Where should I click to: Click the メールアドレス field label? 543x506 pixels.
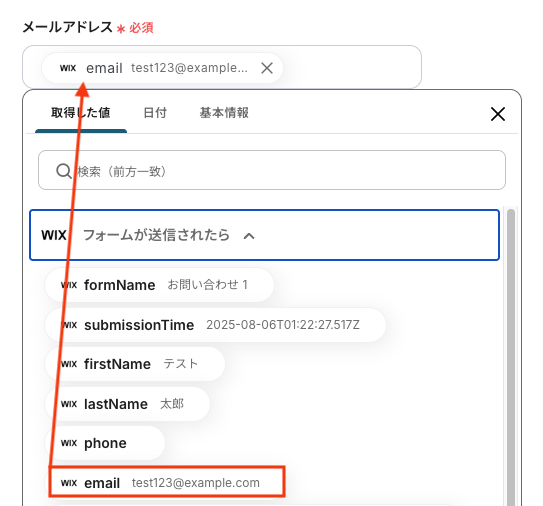tap(68, 27)
